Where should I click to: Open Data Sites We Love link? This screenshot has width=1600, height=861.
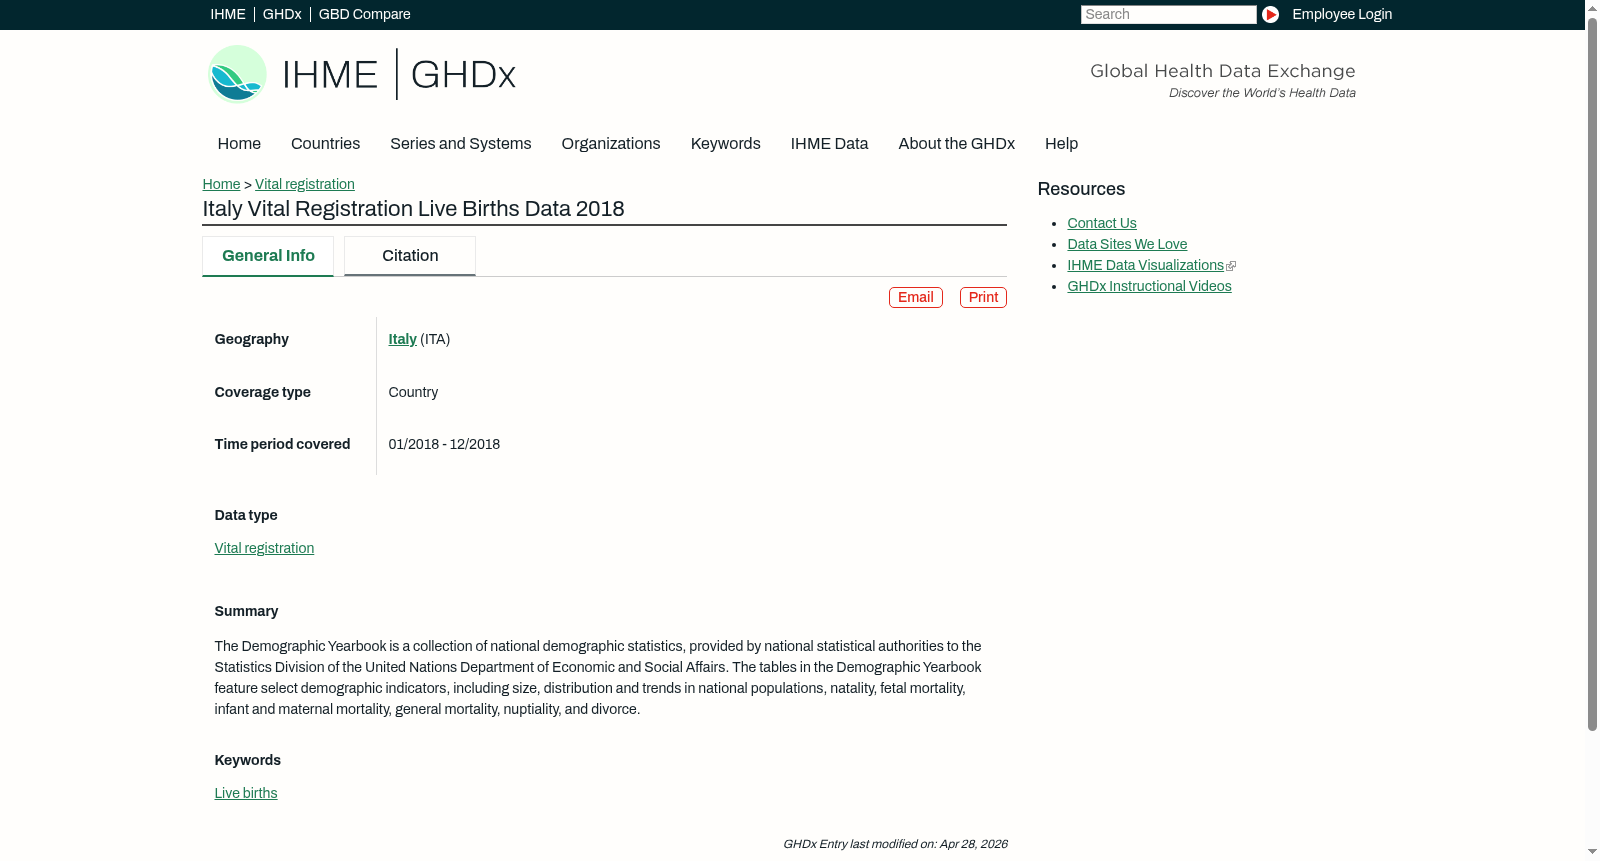click(1127, 245)
